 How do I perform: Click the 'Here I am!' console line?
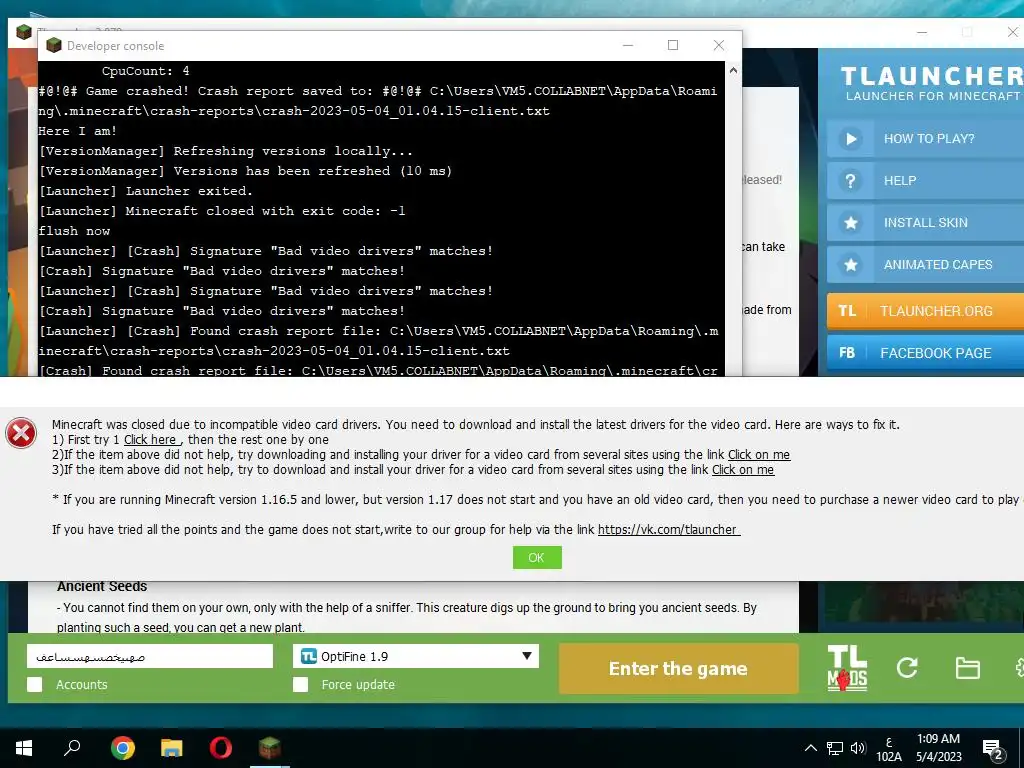pos(78,131)
